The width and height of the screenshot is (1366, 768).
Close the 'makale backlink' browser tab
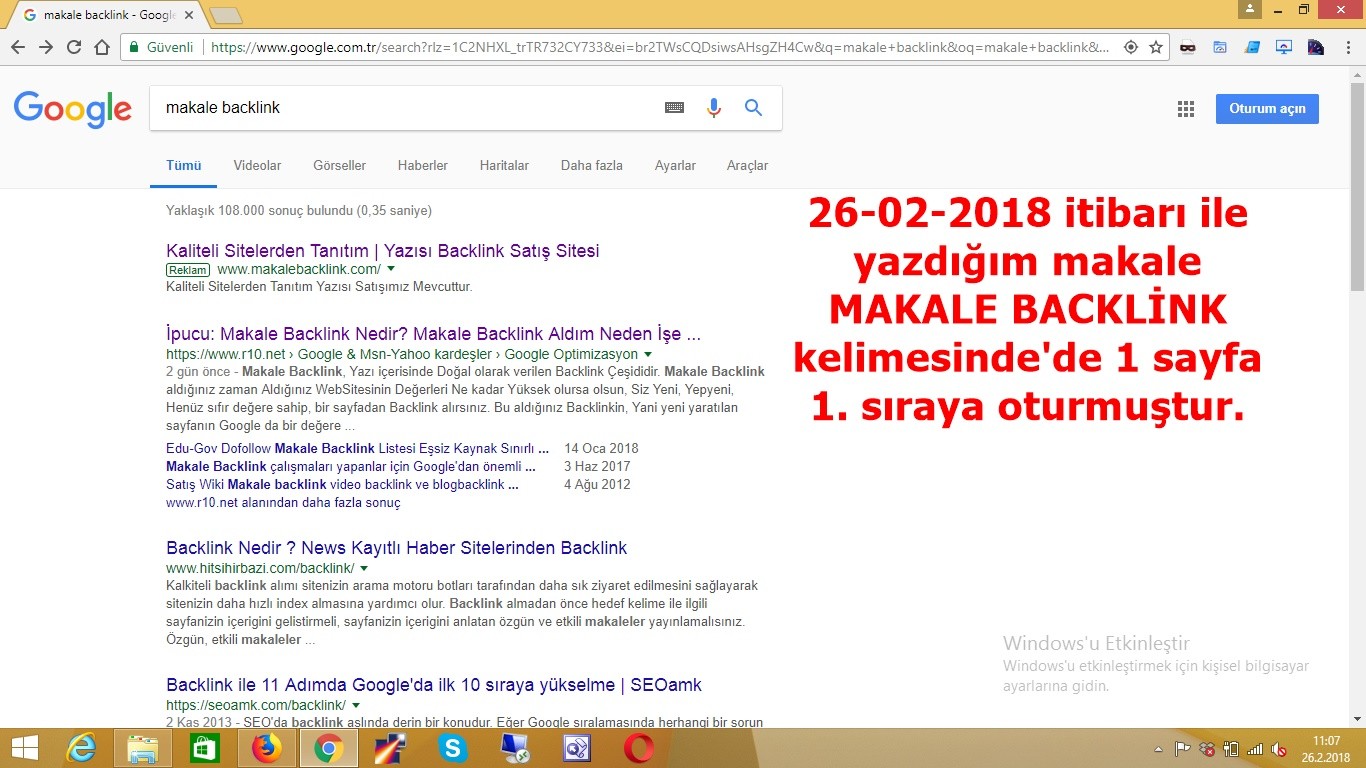[x=189, y=15]
